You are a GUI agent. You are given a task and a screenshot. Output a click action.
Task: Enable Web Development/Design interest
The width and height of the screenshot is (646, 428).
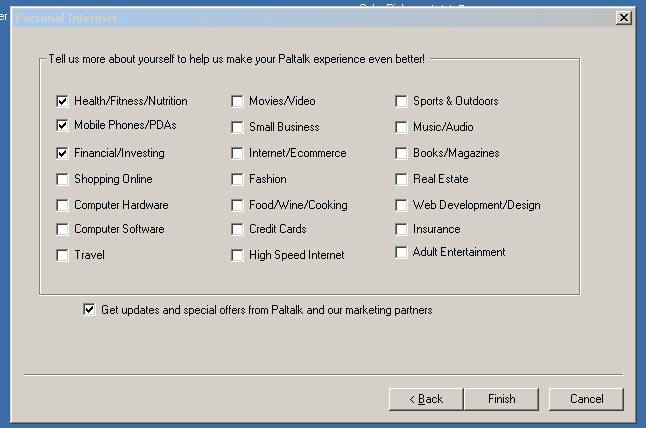point(401,205)
